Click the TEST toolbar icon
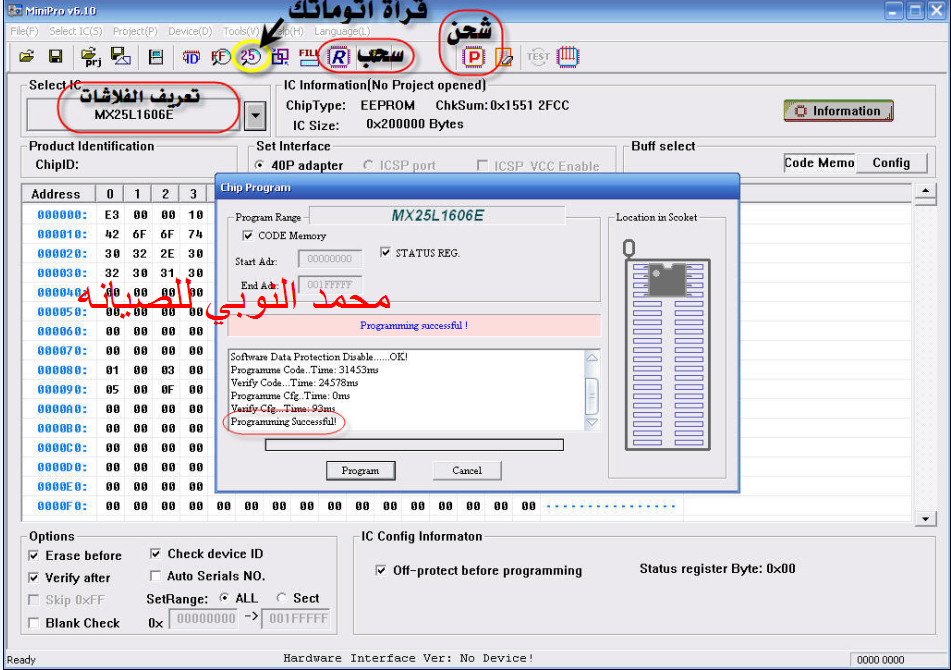This screenshot has height=670, width=951. [x=537, y=56]
